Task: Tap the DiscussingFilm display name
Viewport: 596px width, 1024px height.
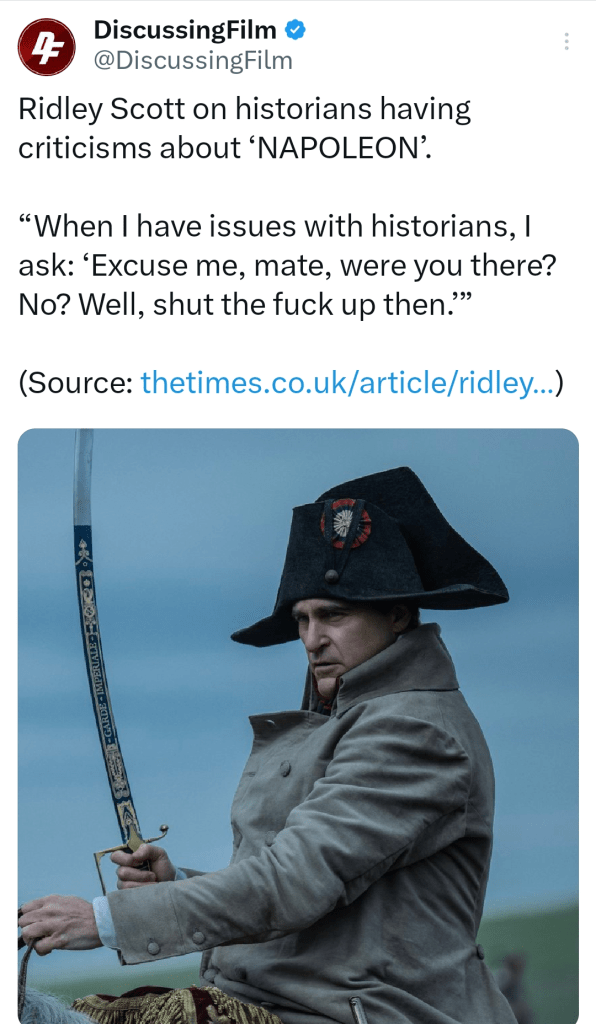Action: point(185,29)
